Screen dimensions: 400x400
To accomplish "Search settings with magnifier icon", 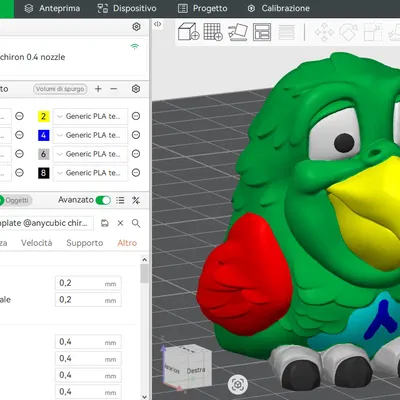I will click(x=136, y=223).
